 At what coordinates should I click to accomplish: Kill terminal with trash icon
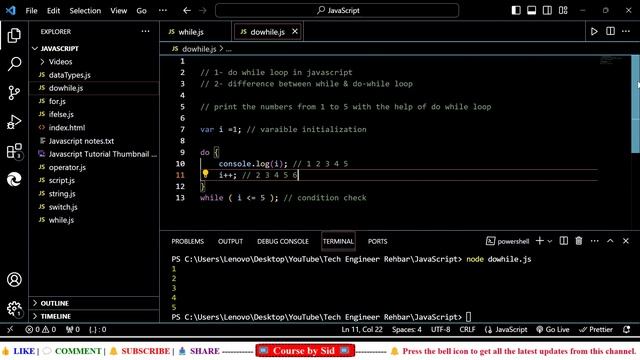pyautogui.click(x=579, y=241)
